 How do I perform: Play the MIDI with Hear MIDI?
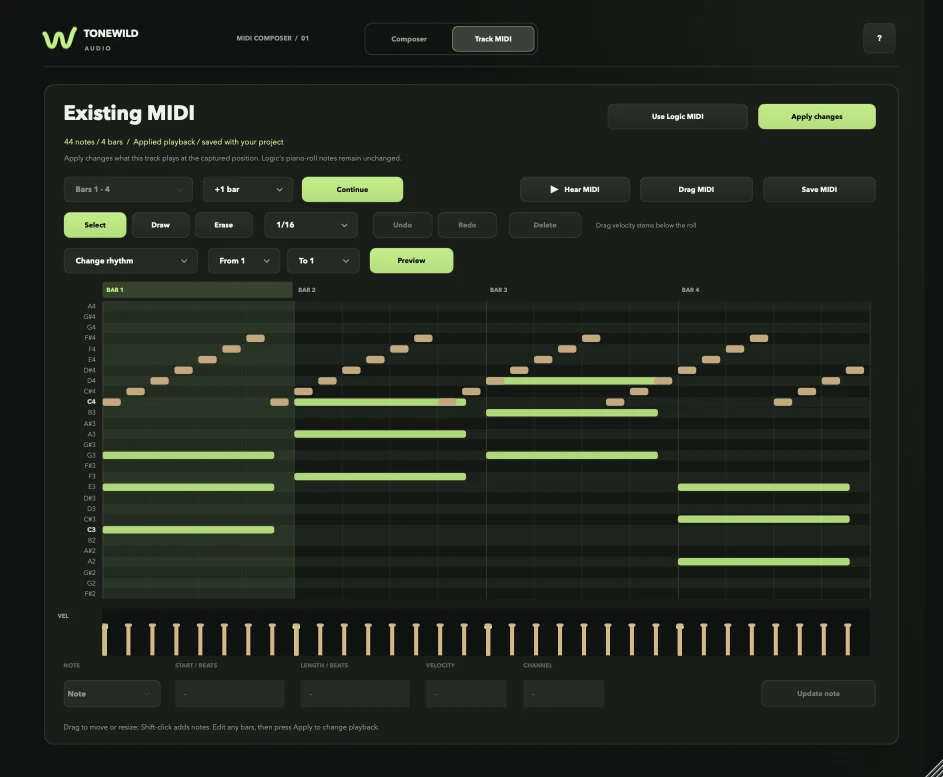(x=574, y=189)
